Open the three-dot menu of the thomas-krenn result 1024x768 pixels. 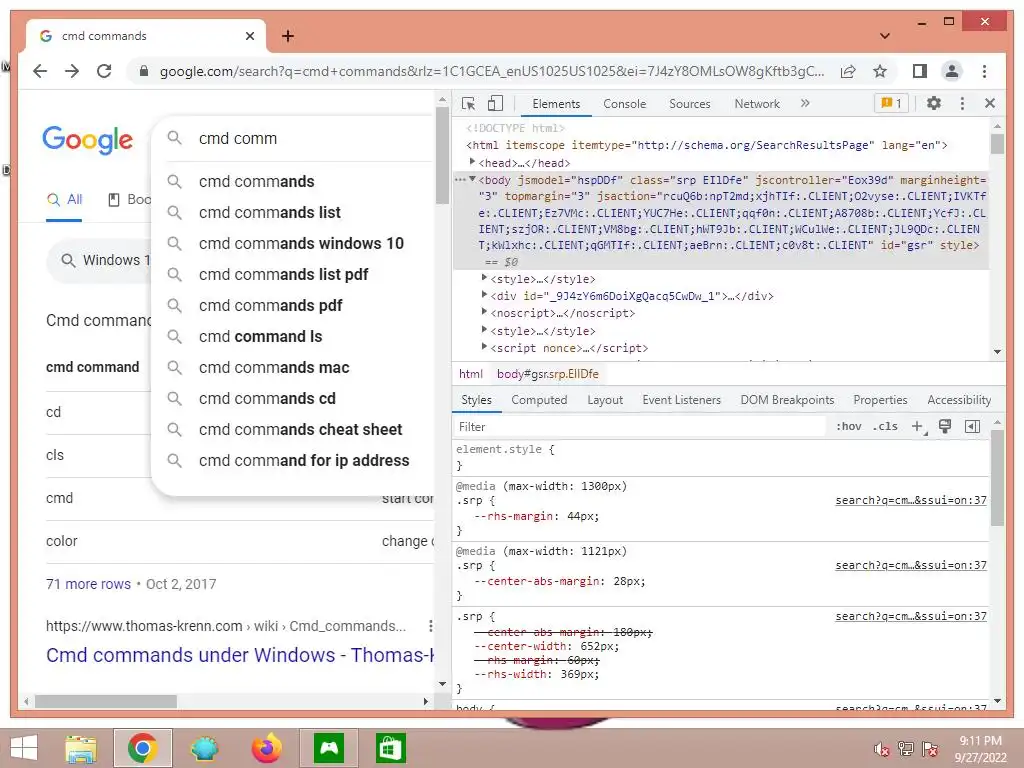pos(430,626)
